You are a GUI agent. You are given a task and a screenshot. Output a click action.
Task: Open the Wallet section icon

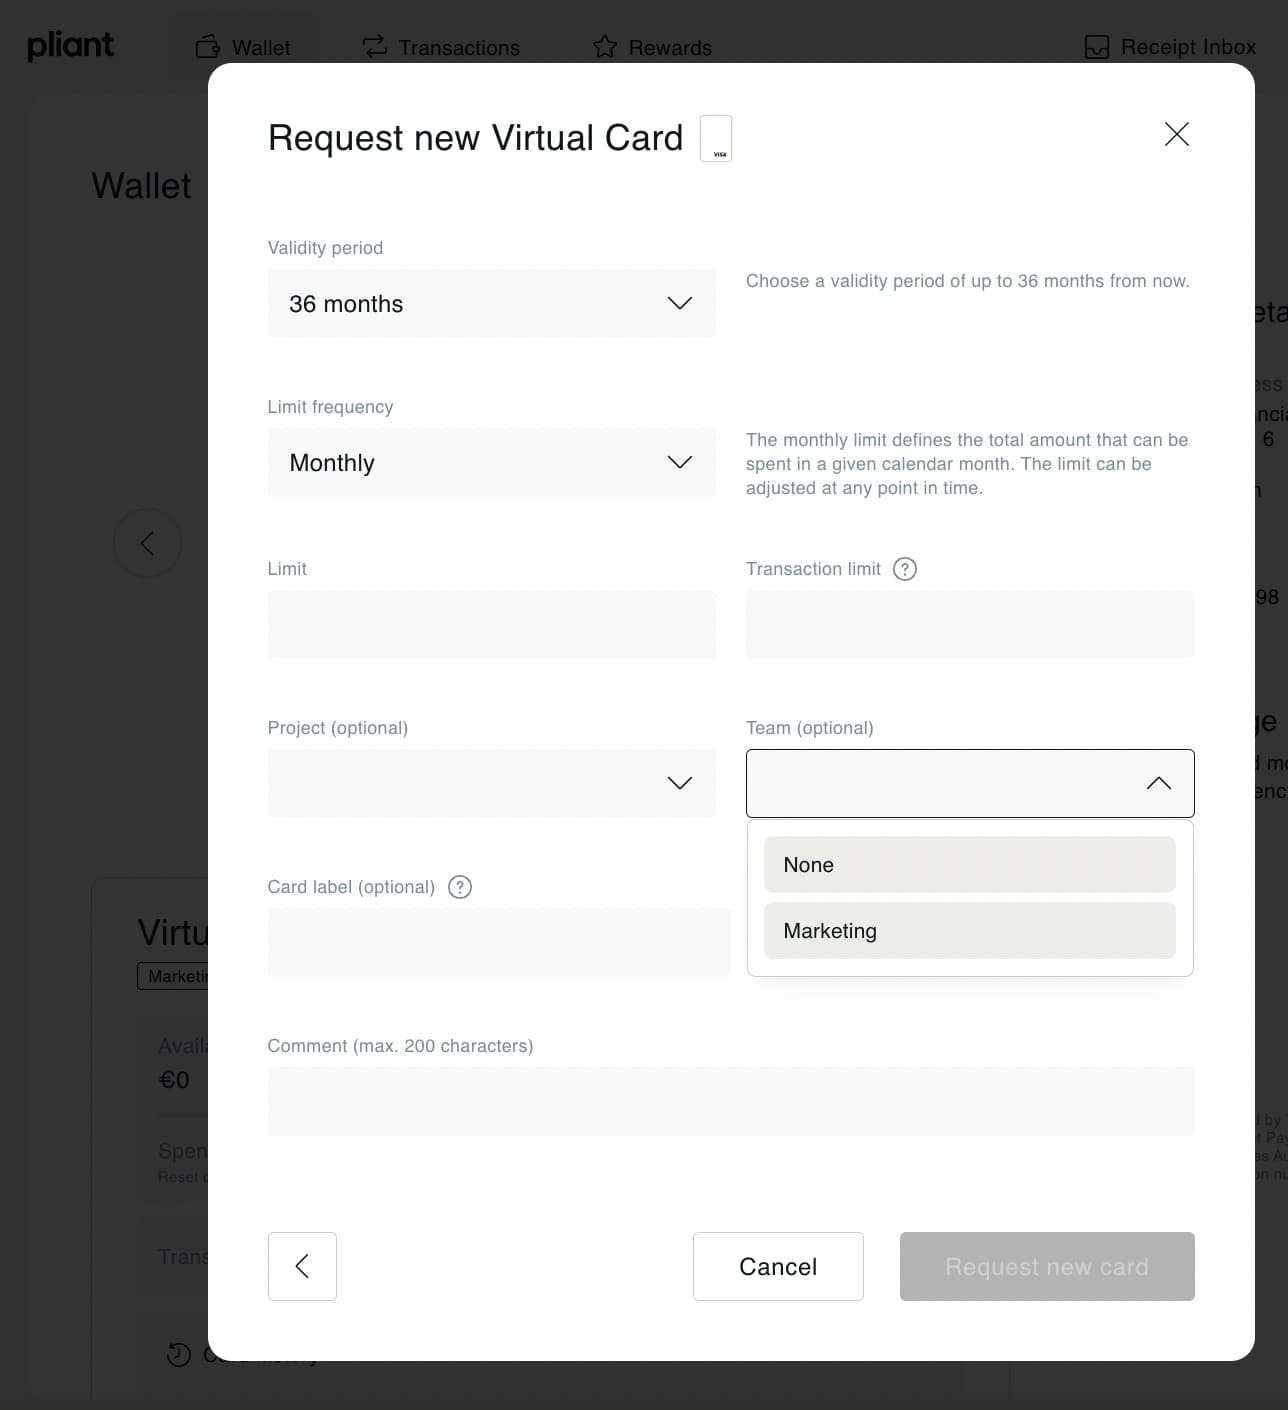pyautogui.click(x=208, y=46)
